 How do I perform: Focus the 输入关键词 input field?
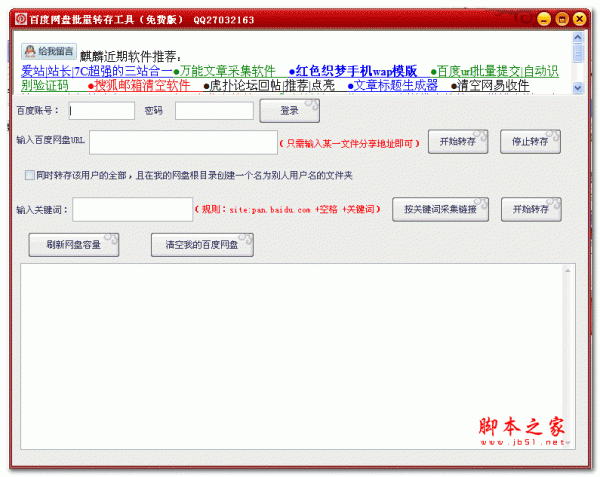coord(133,209)
